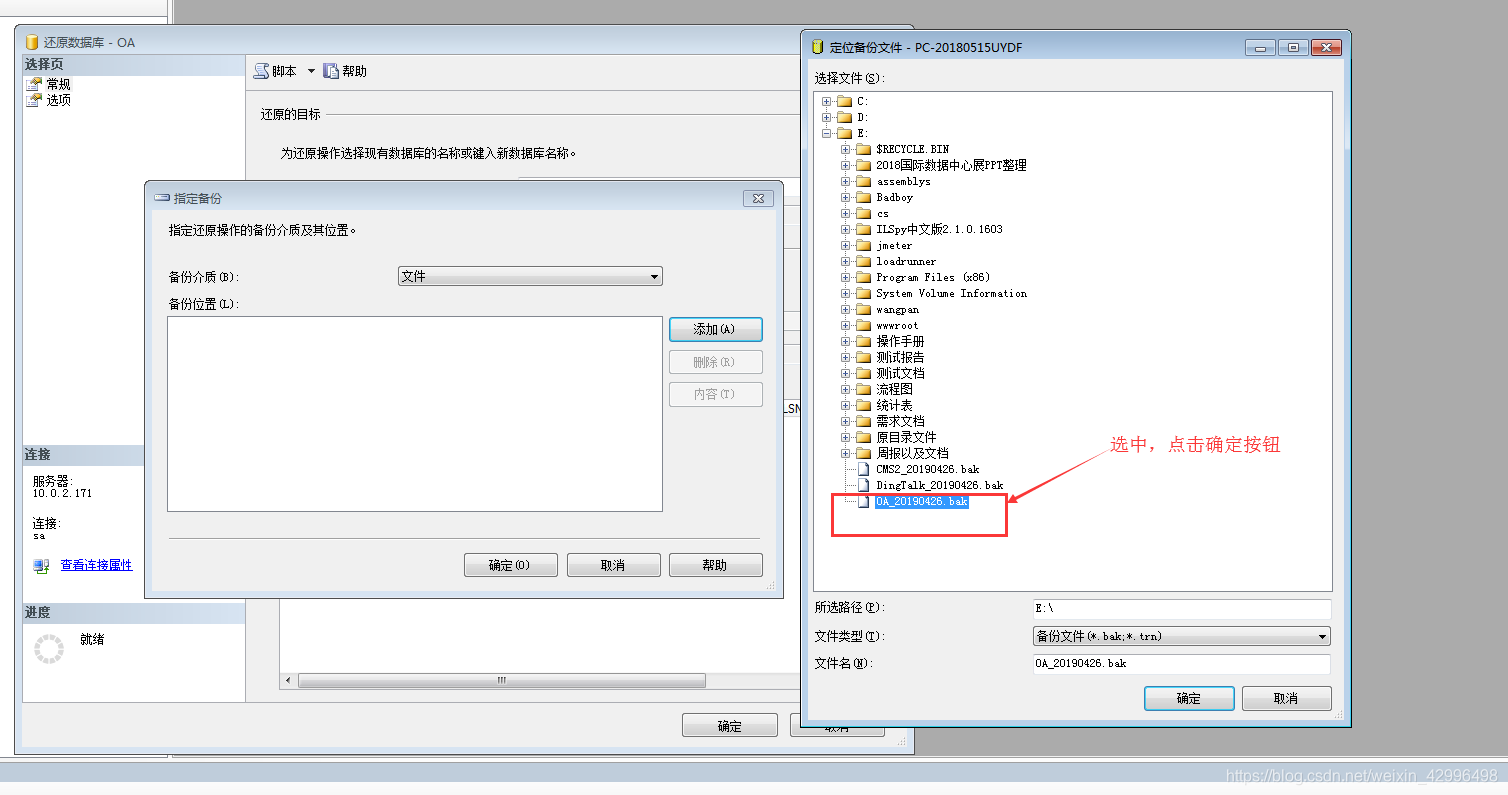
Task: Click the 统计表 folder icon
Action: (863, 405)
